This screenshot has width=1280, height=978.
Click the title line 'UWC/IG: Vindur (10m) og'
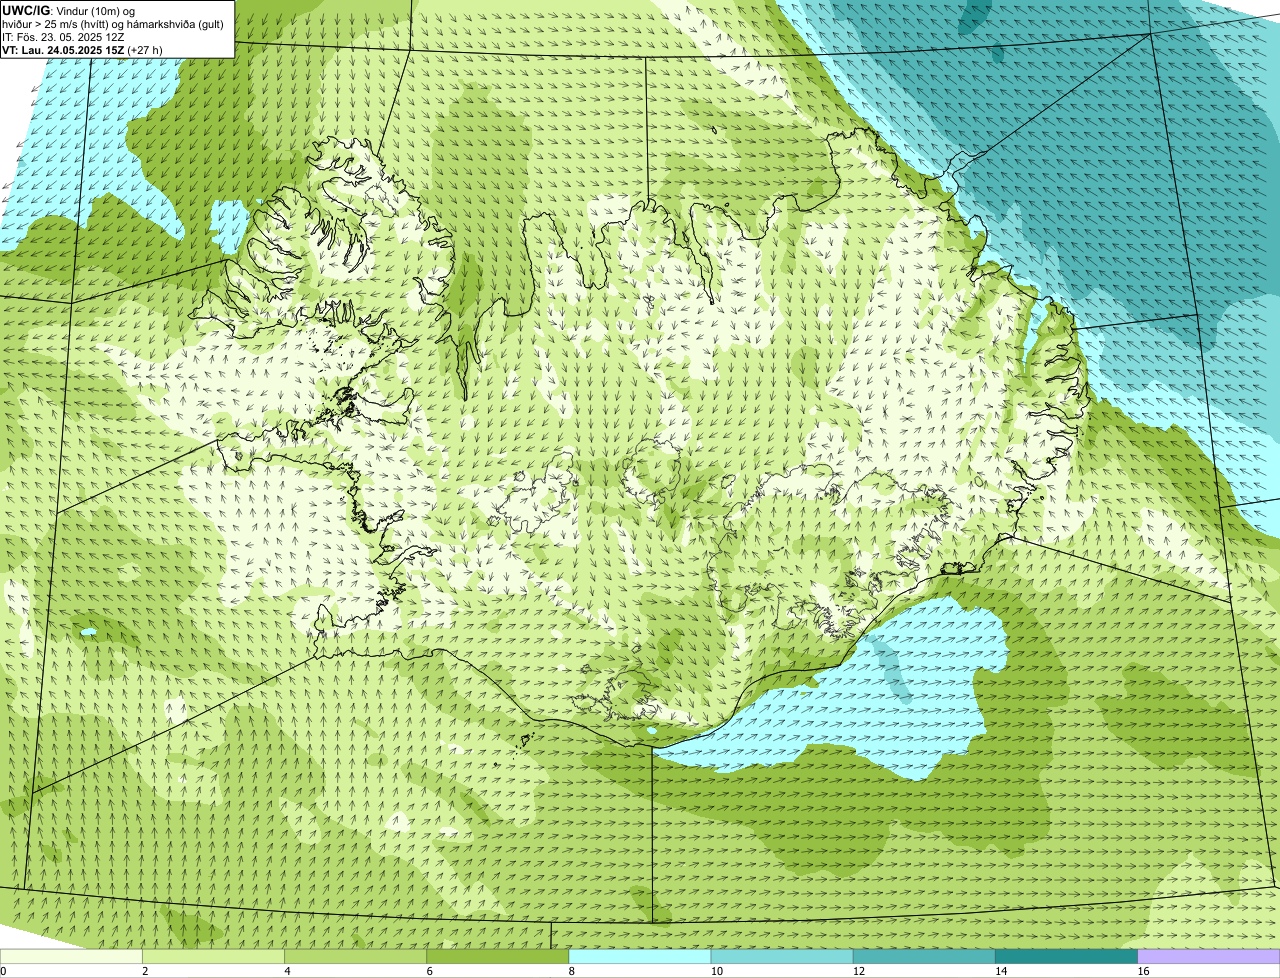(68, 10)
